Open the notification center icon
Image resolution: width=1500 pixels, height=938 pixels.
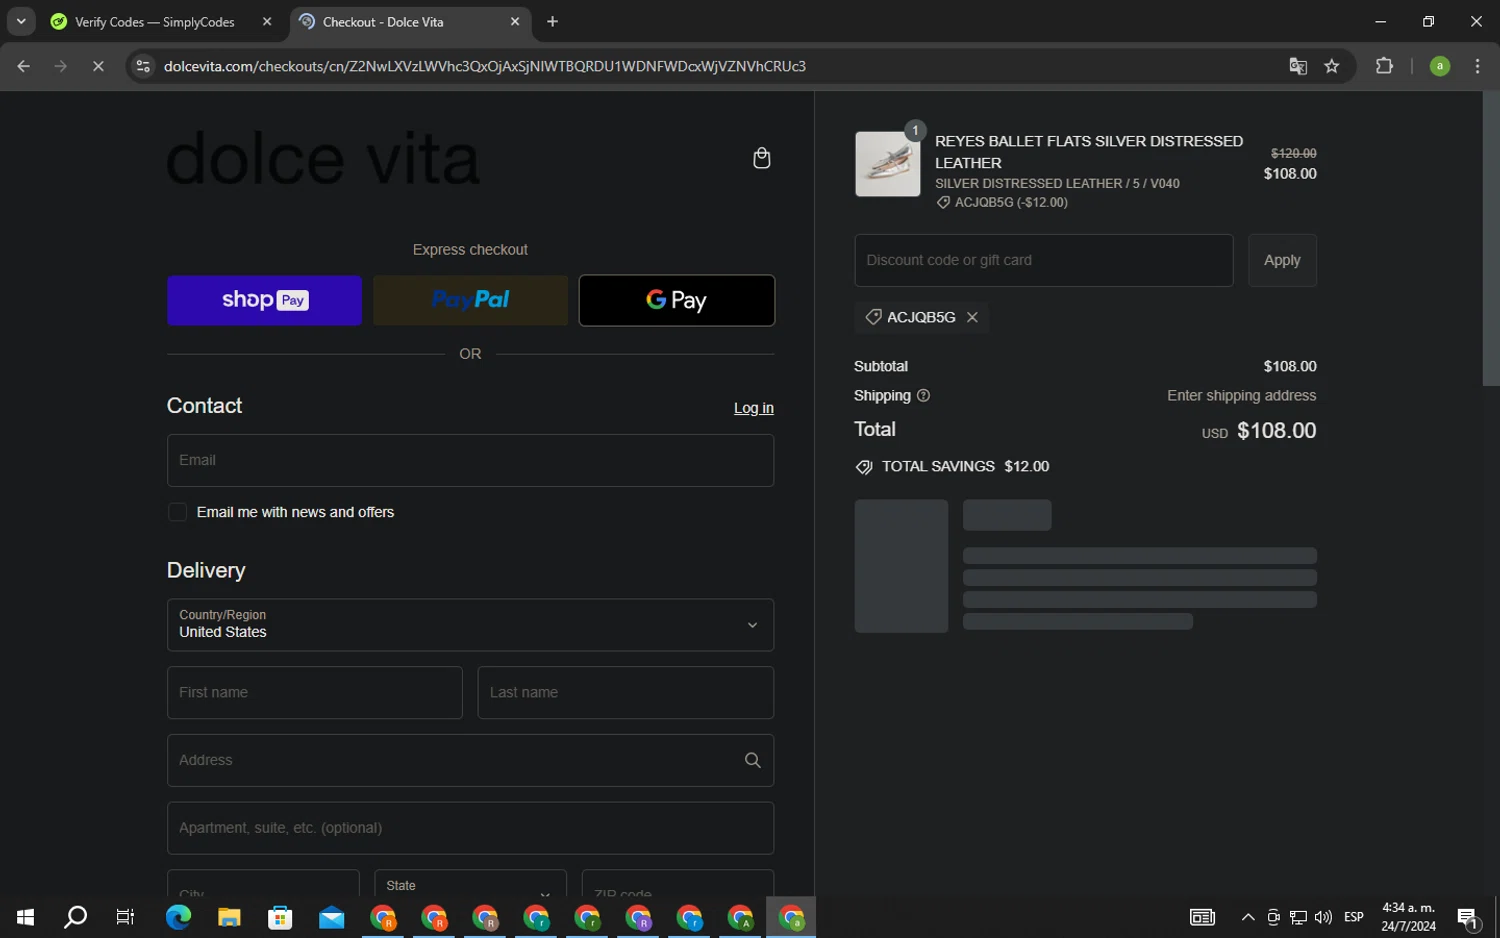pos(1468,917)
